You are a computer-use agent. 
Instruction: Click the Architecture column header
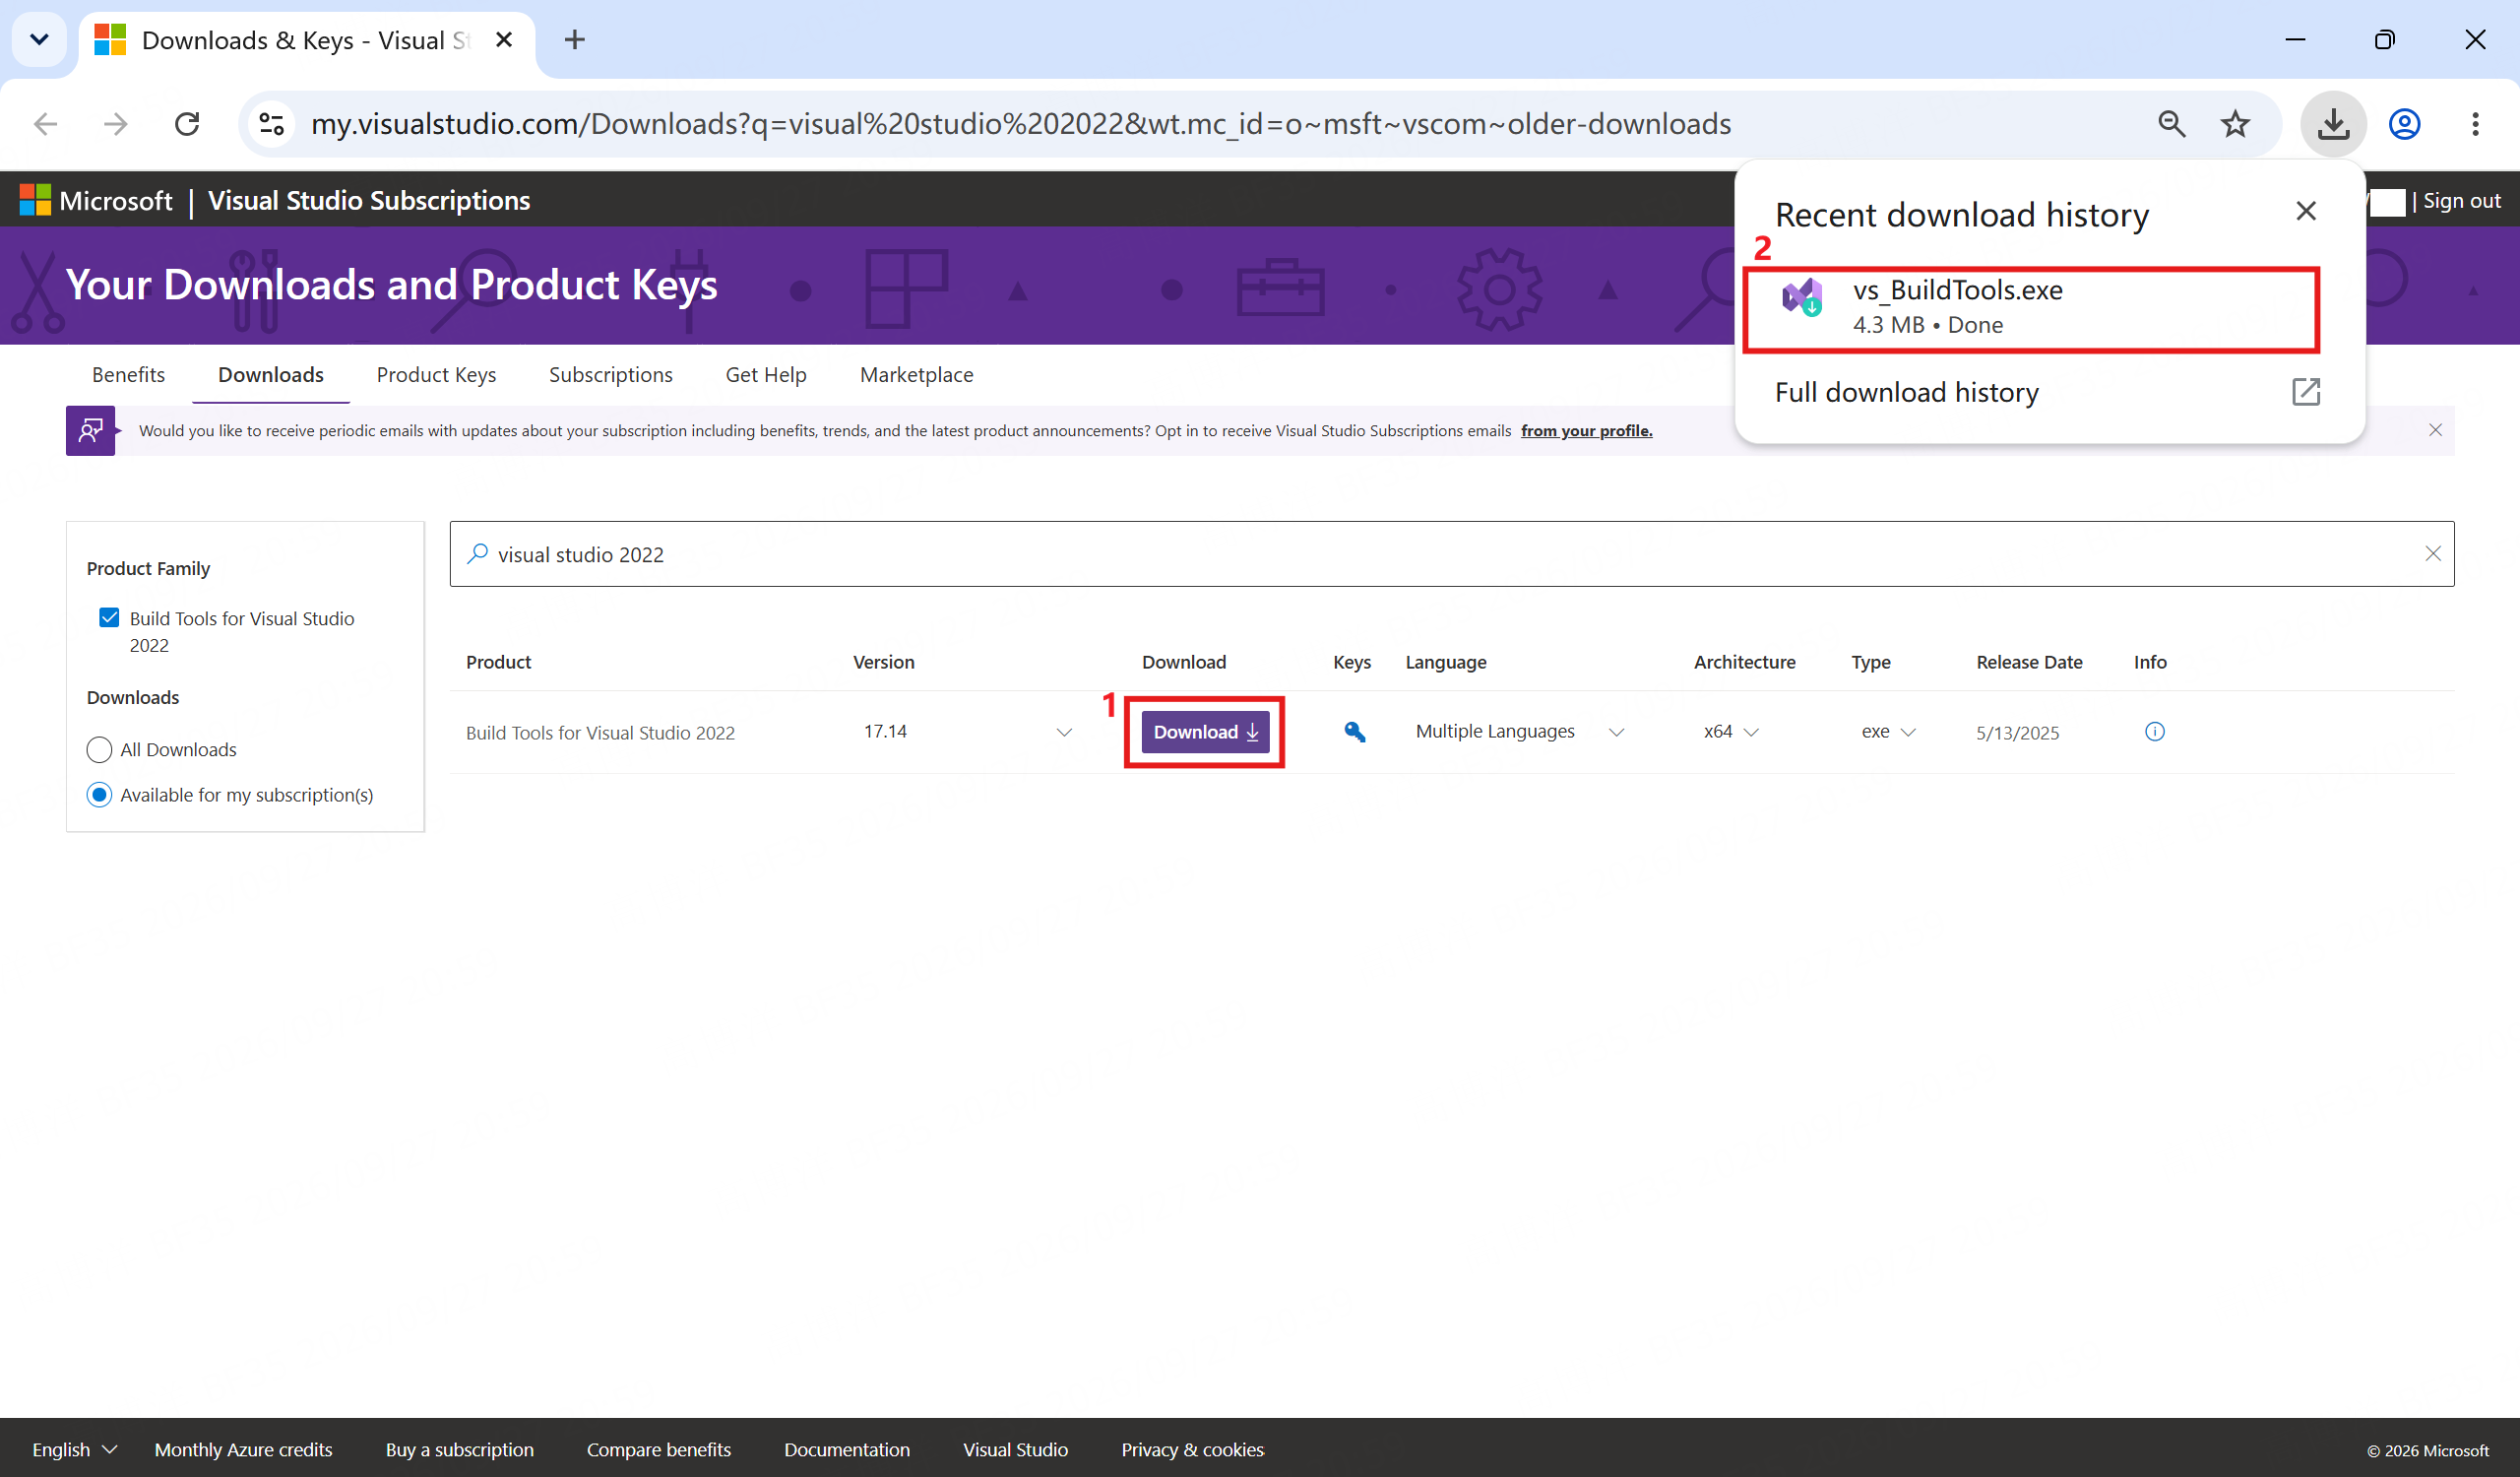tap(1744, 662)
